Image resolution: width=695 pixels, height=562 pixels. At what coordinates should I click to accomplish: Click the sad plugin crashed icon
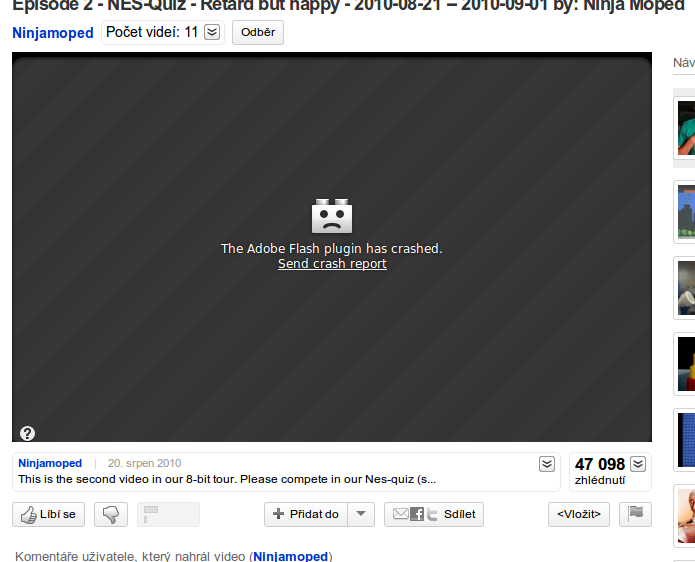click(x=332, y=215)
